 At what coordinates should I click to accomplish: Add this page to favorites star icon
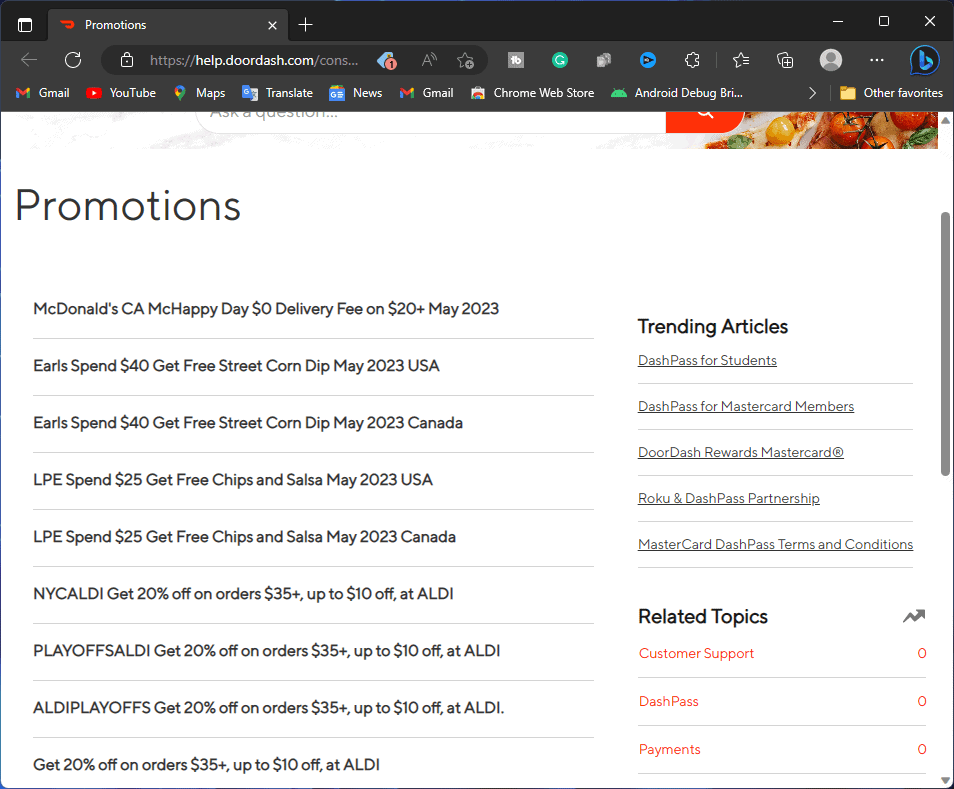(465, 60)
